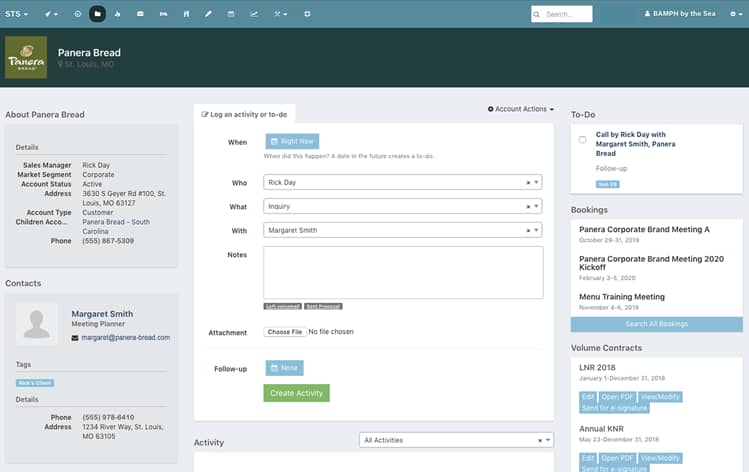Open the Account Actions dropdown
749x472 pixels.
point(521,109)
